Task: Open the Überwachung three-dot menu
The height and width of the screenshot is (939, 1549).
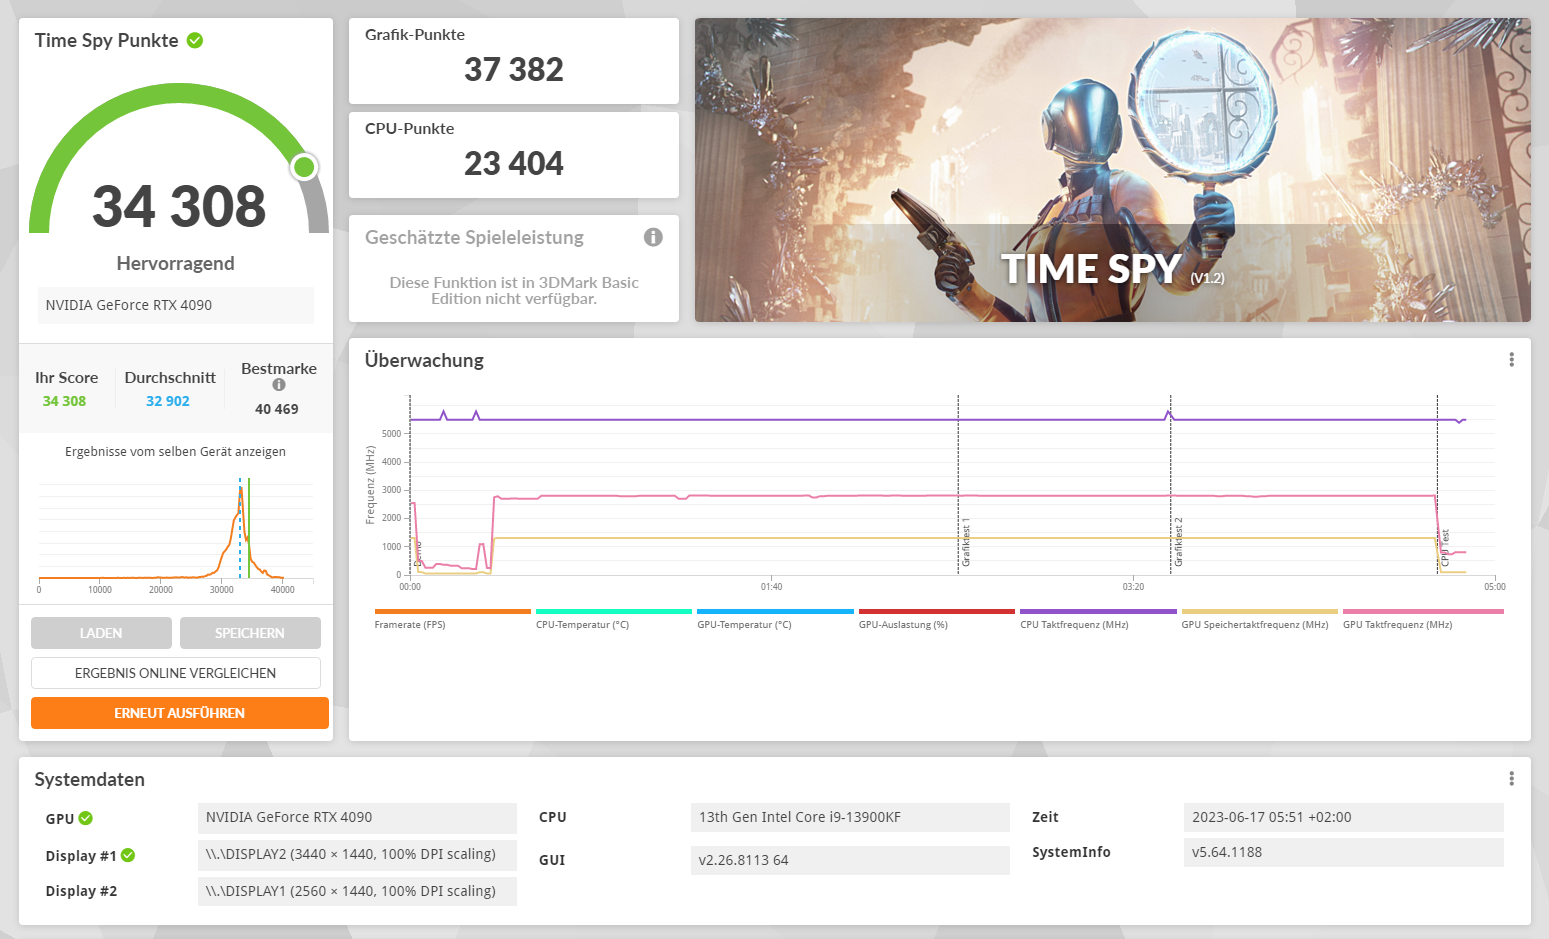Action: click(x=1511, y=360)
